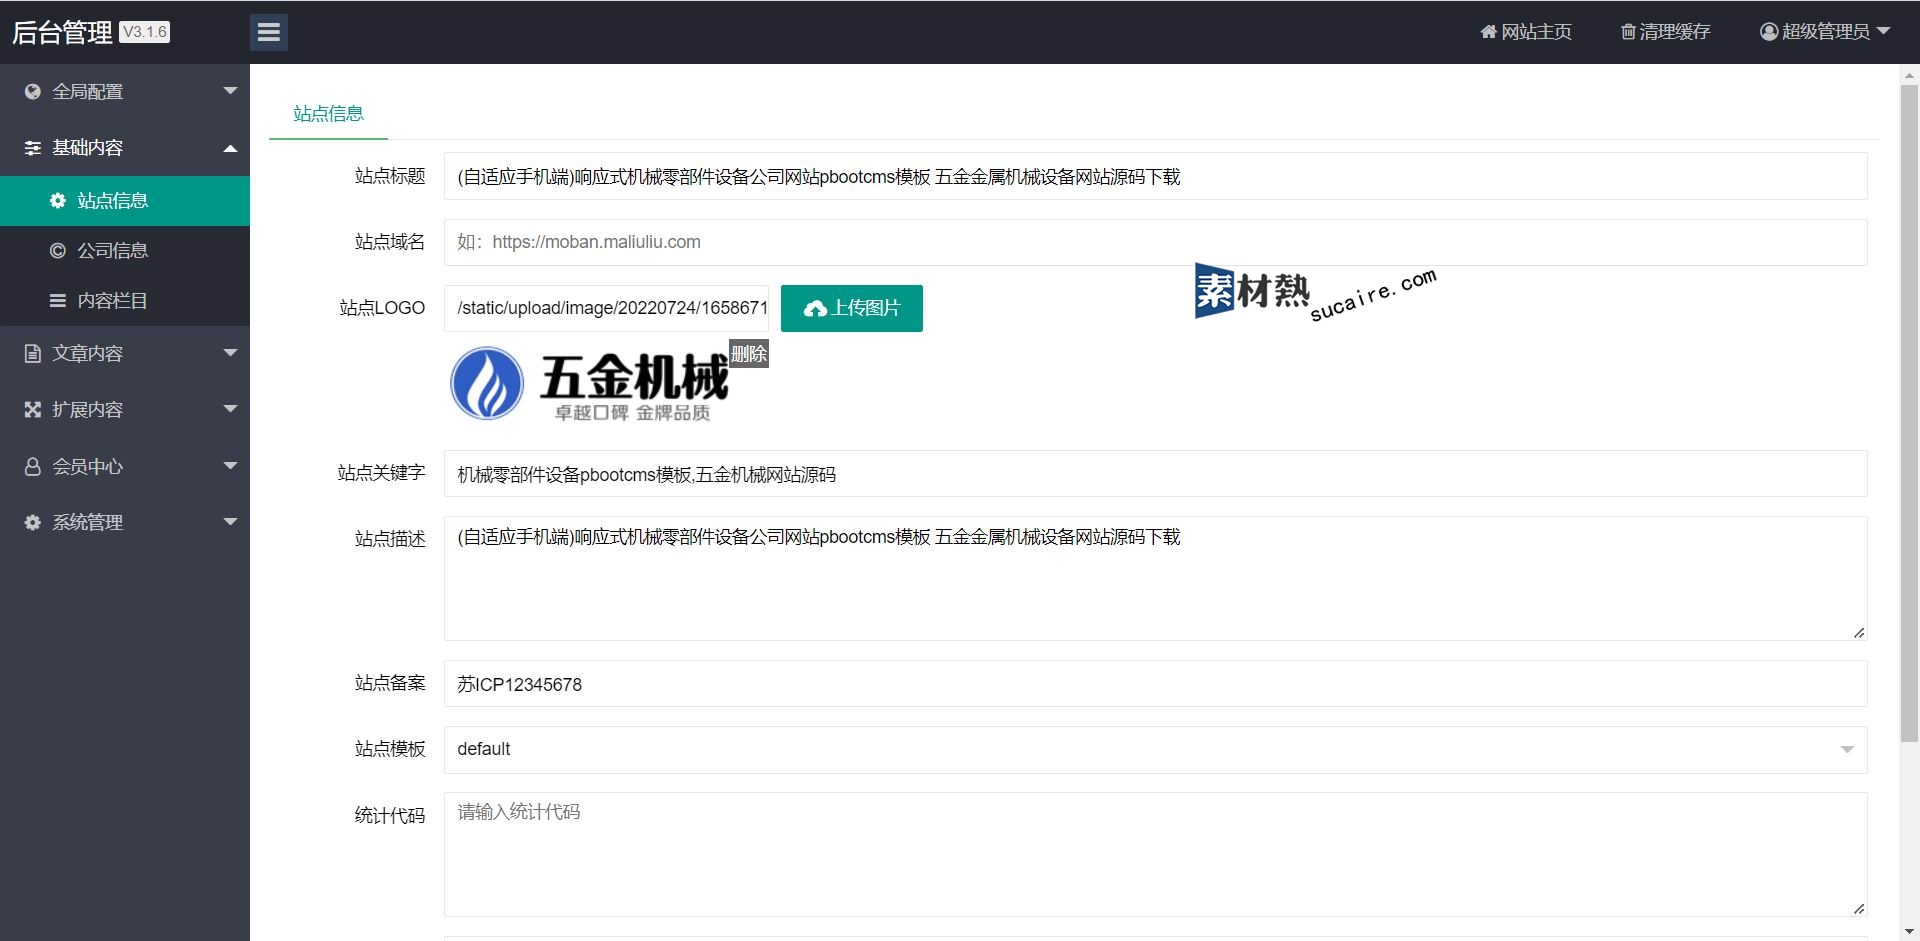Open 内容栏目 in the sidebar
This screenshot has width=1920, height=941.
click(x=125, y=301)
